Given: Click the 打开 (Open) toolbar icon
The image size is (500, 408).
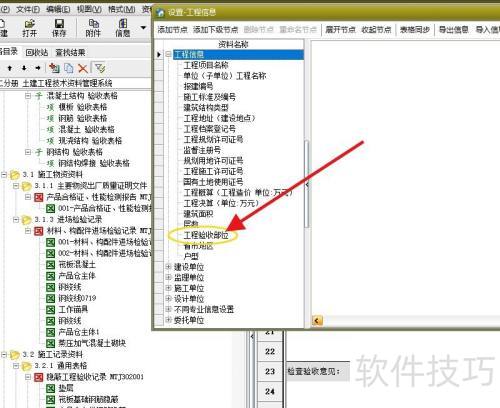Looking at the screenshot, I should coord(29,27).
